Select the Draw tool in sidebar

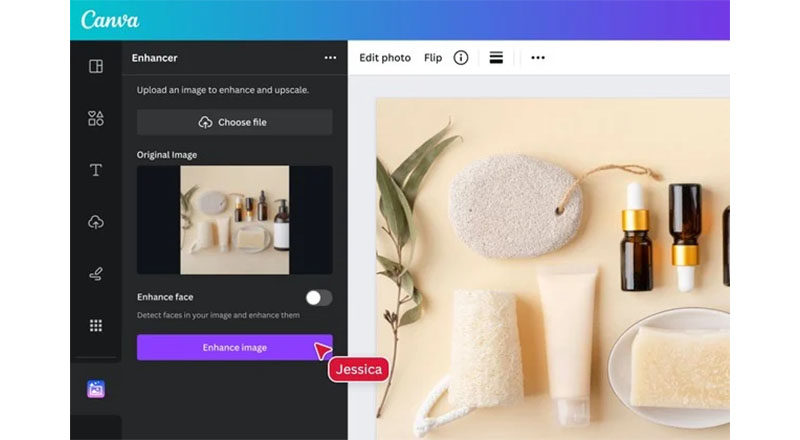96,274
